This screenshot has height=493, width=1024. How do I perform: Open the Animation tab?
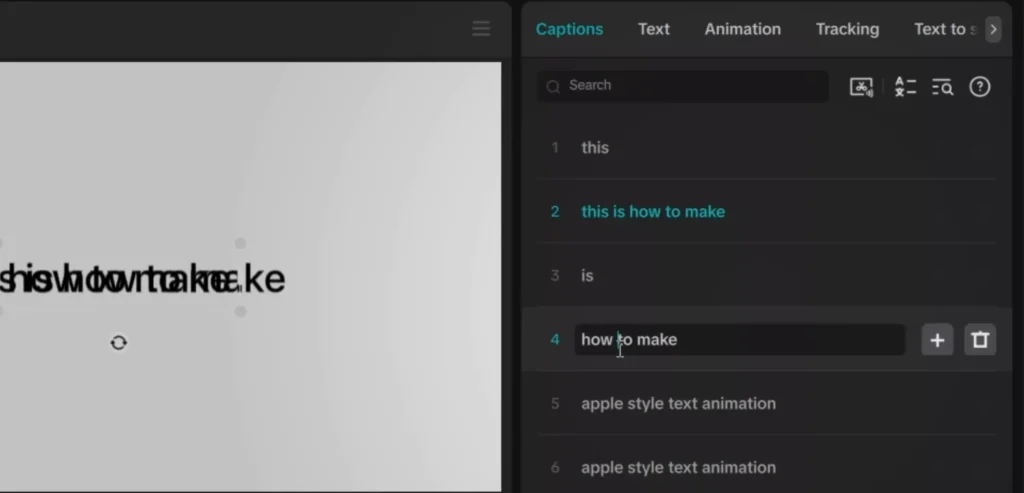click(x=743, y=29)
